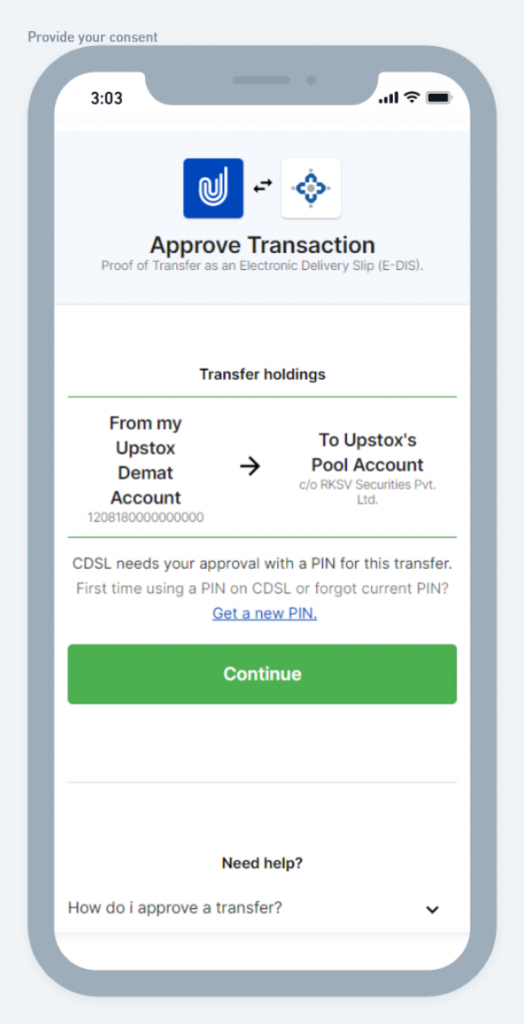Click the Wi-Fi status icon

[x=411, y=97]
